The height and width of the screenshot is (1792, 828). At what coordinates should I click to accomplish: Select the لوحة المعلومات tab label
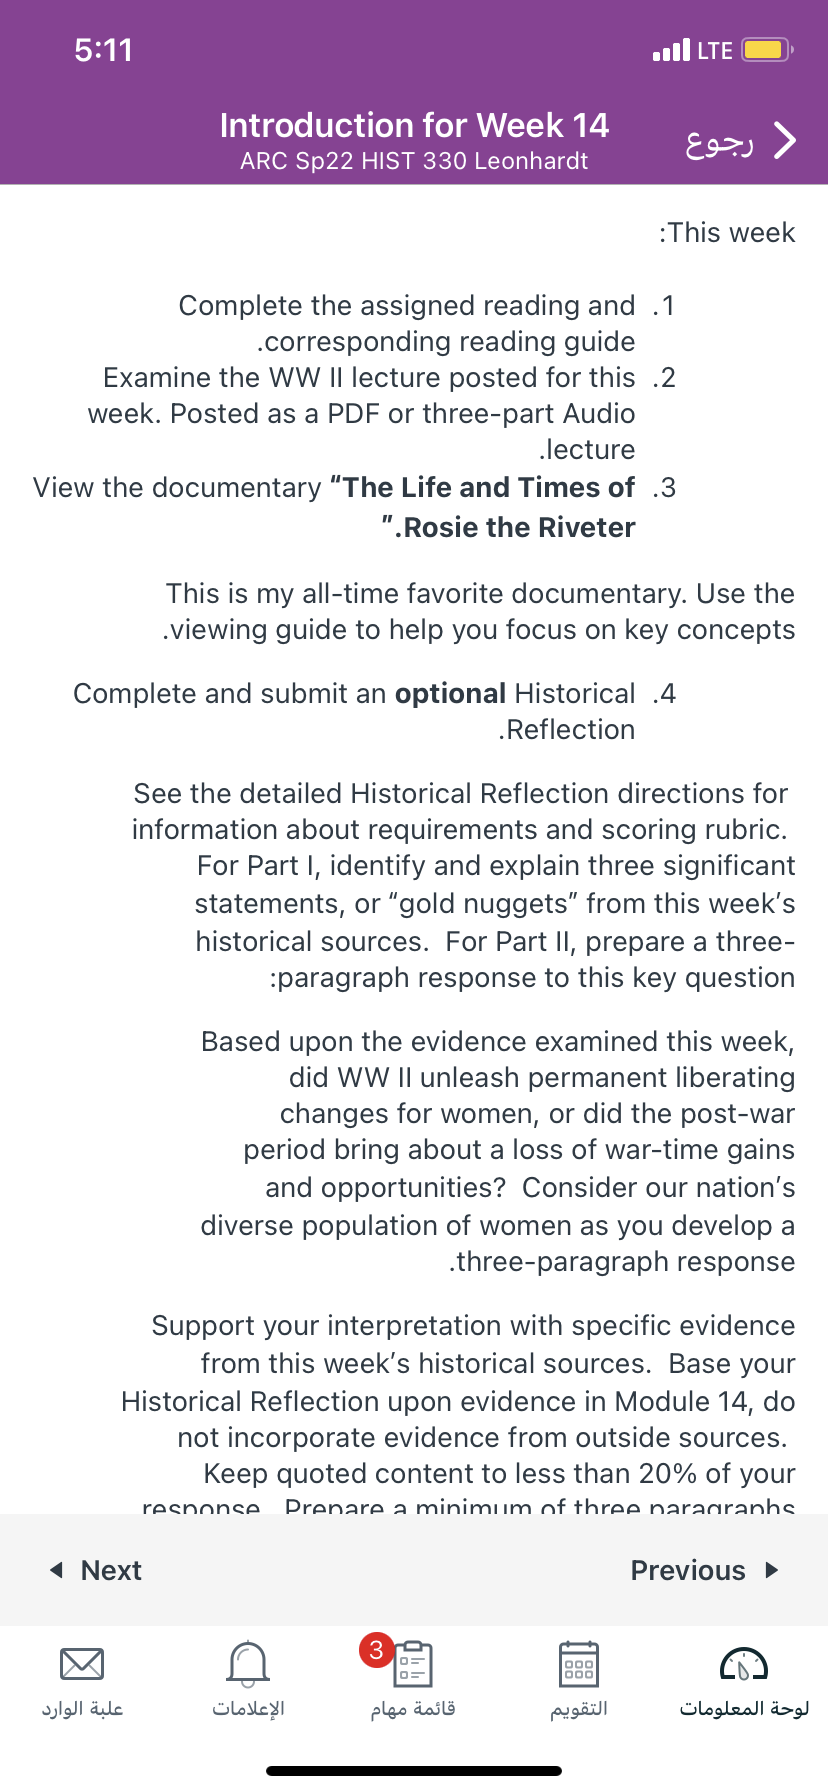coord(744,1708)
